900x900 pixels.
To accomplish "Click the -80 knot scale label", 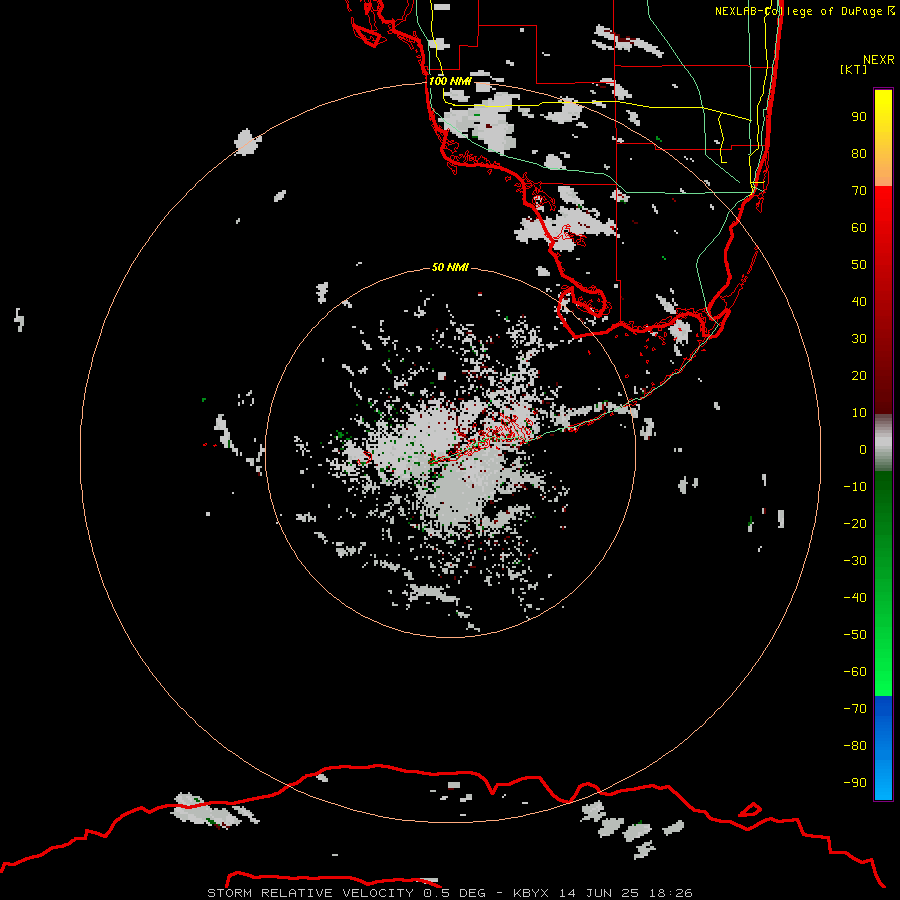I will pyautogui.click(x=855, y=746).
